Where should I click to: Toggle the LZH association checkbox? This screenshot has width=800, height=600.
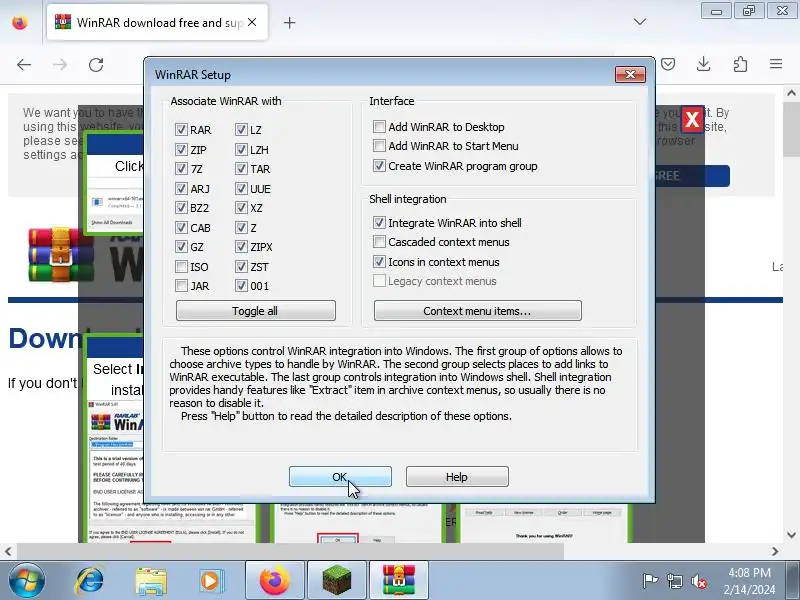point(241,149)
